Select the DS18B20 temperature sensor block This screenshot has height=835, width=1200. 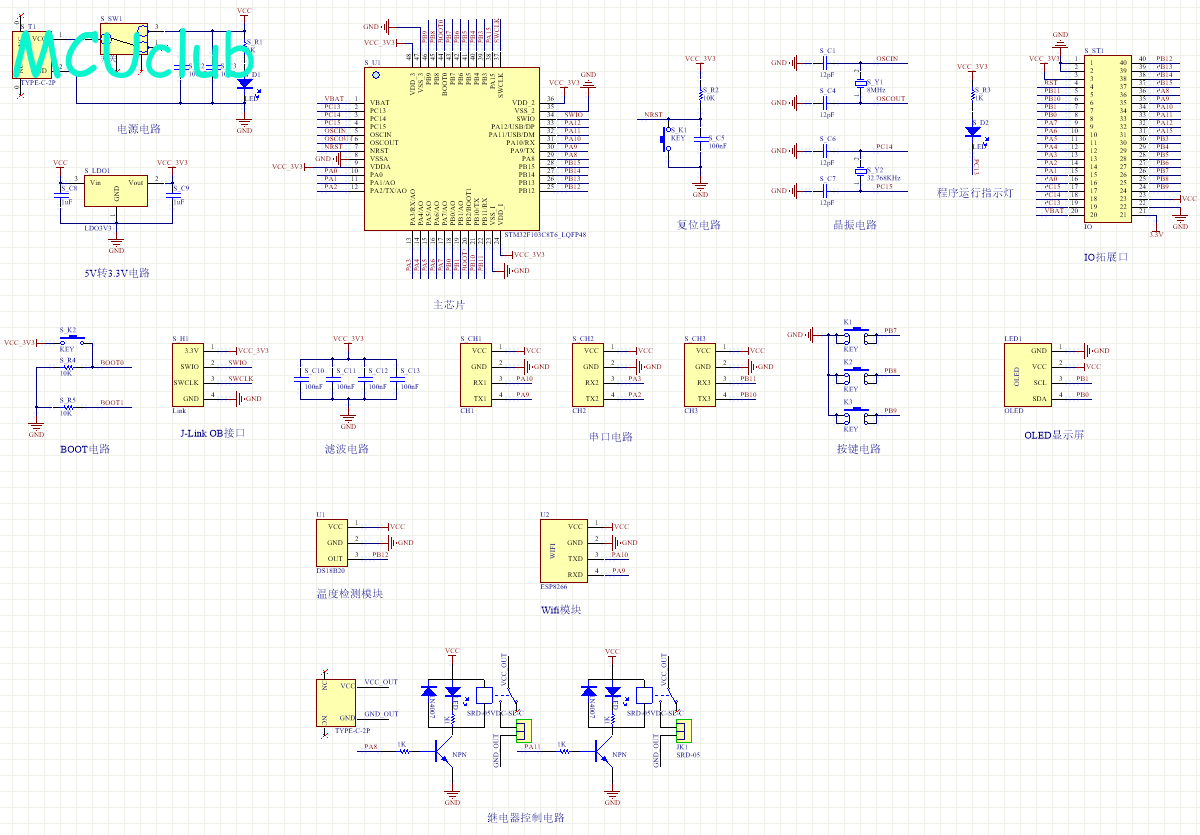(333, 542)
